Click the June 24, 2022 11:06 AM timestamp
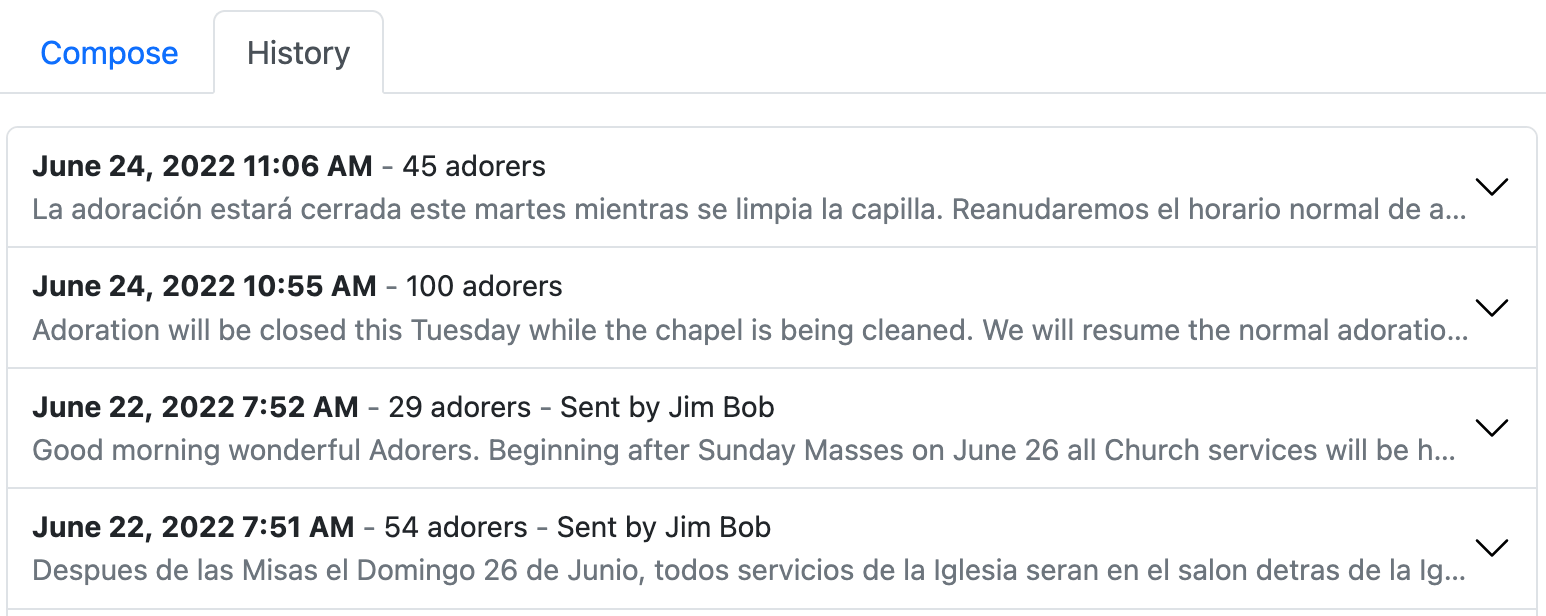This screenshot has height=616, width=1546. point(202,166)
